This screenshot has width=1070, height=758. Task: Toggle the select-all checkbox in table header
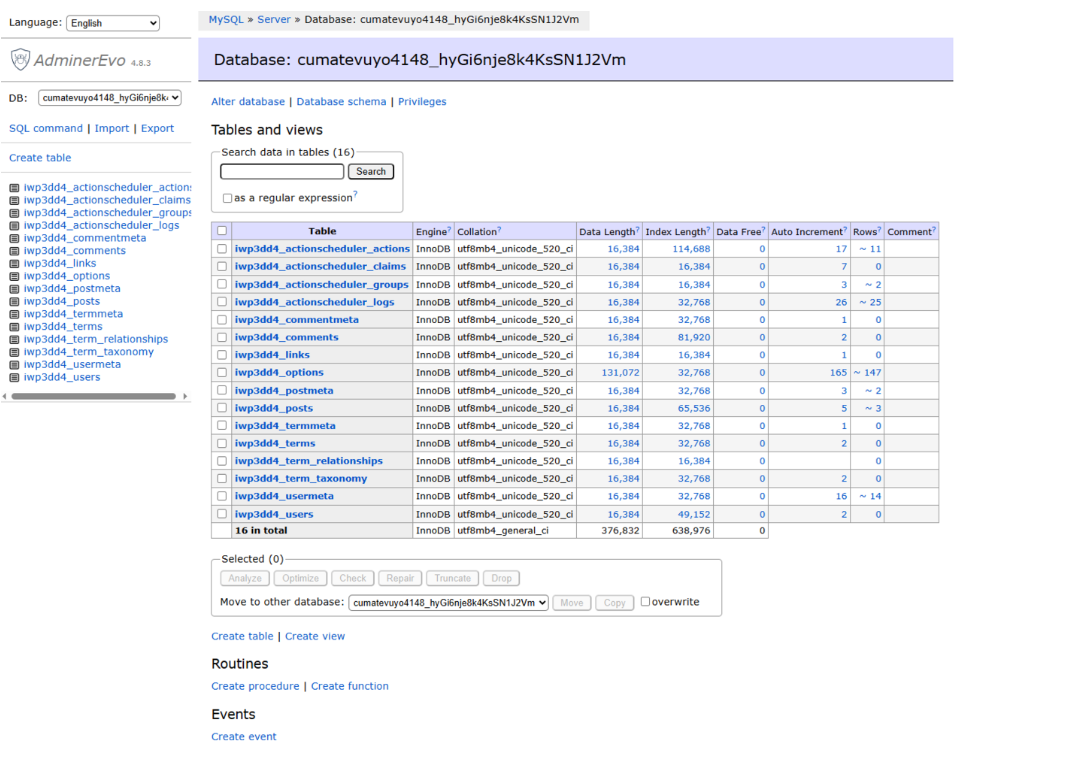(222, 231)
